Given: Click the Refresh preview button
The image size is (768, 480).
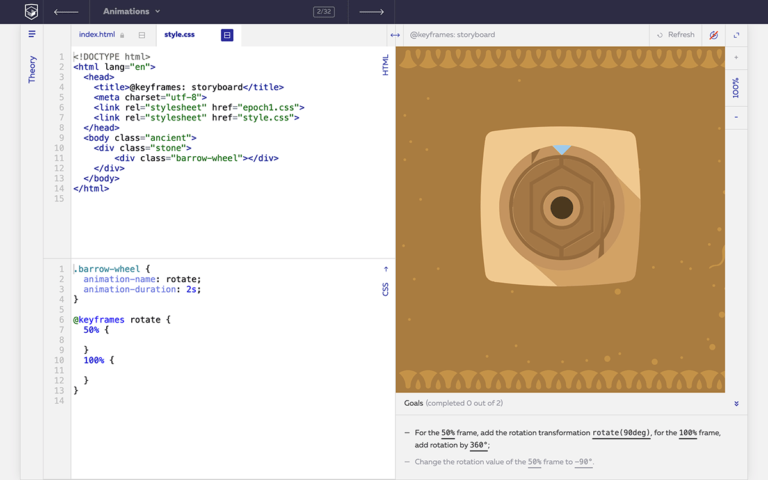Looking at the screenshot, I should [x=676, y=35].
